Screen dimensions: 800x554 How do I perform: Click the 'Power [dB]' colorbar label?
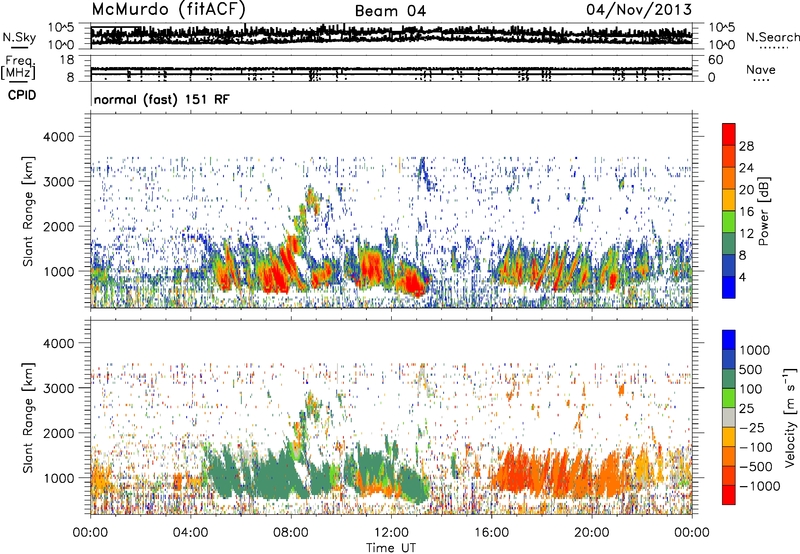(x=763, y=211)
